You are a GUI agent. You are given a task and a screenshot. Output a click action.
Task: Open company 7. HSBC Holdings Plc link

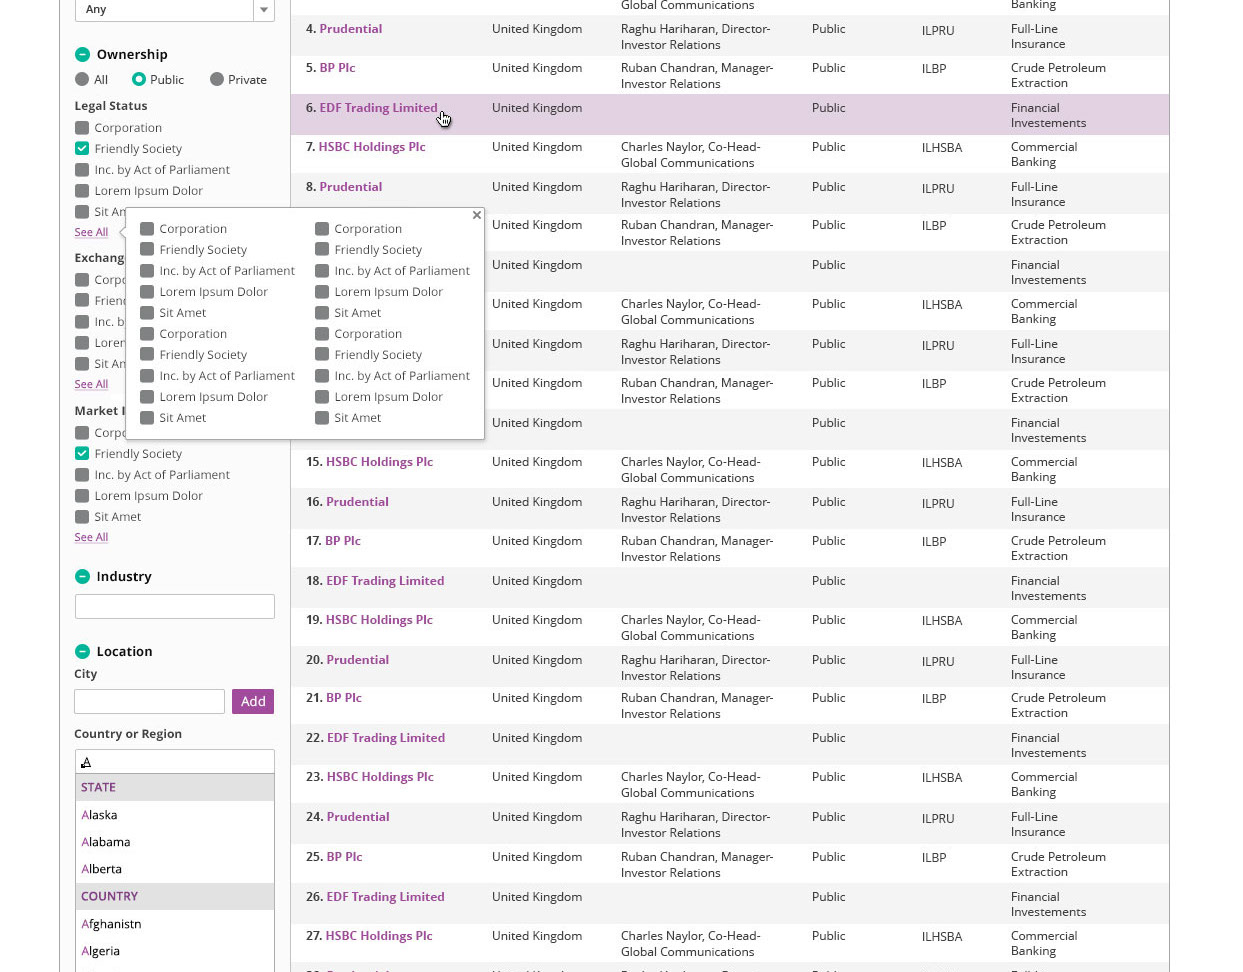coord(372,147)
